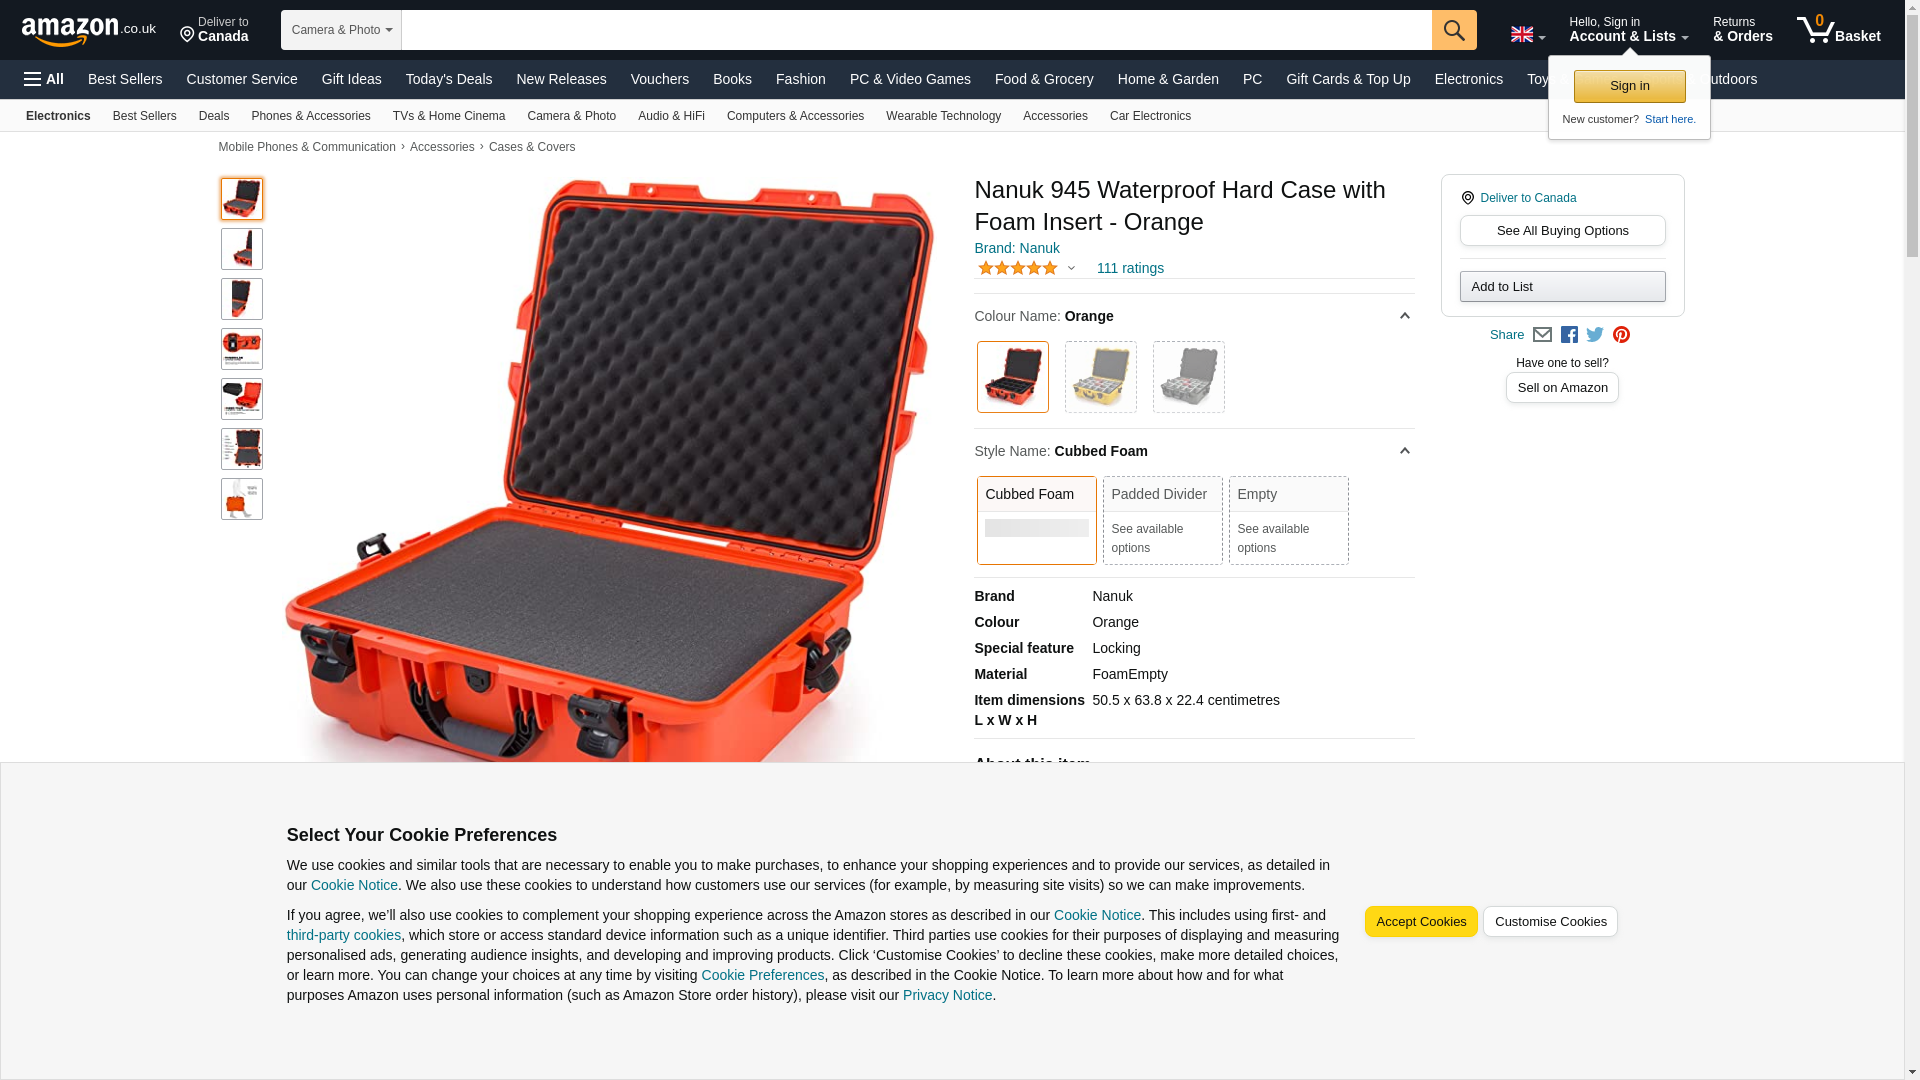This screenshot has width=1920, height=1080.
Task: Click Accept Cookies button
Action: pyautogui.click(x=1421, y=922)
